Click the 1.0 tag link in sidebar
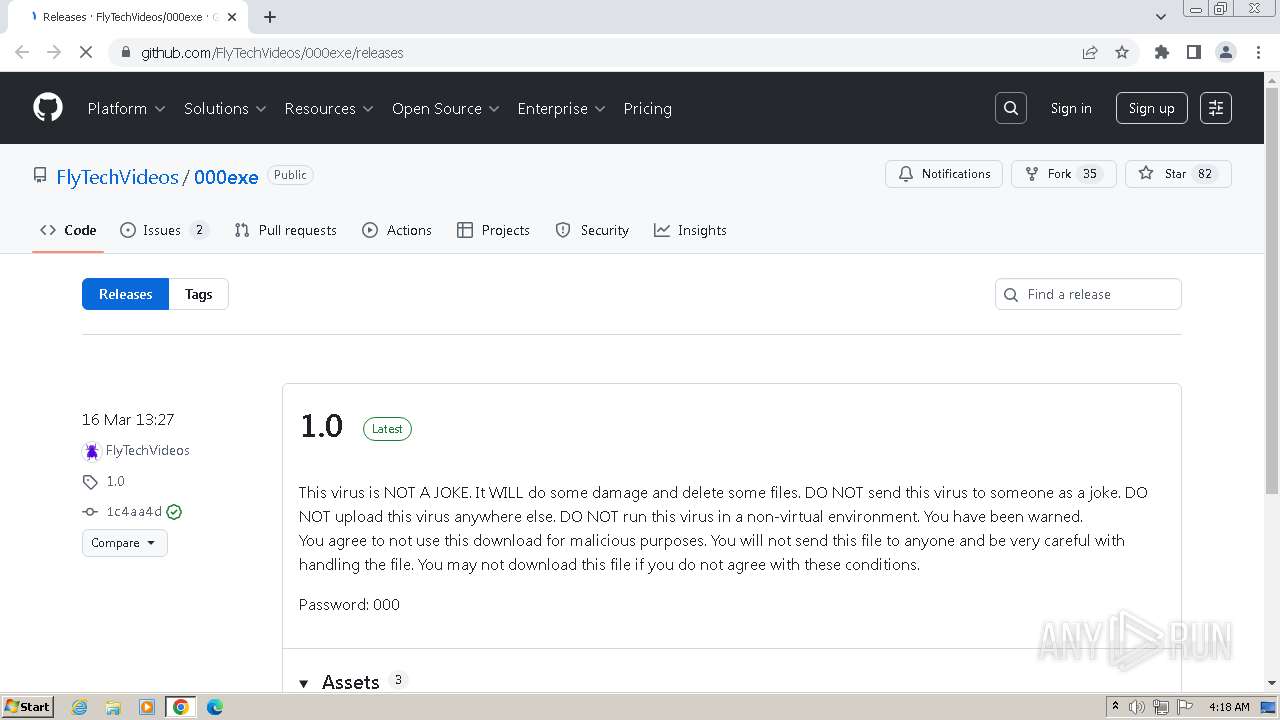1280x720 pixels. click(x=116, y=481)
